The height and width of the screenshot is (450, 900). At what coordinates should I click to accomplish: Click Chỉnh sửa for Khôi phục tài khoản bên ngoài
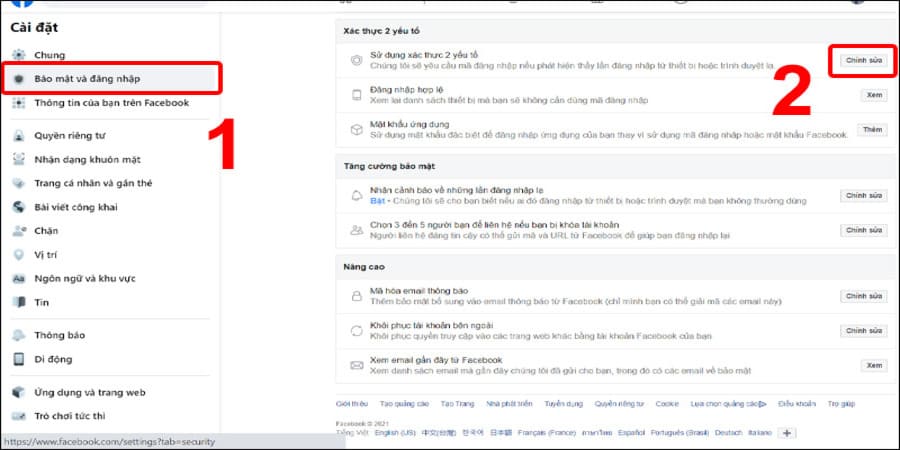coord(864,331)
